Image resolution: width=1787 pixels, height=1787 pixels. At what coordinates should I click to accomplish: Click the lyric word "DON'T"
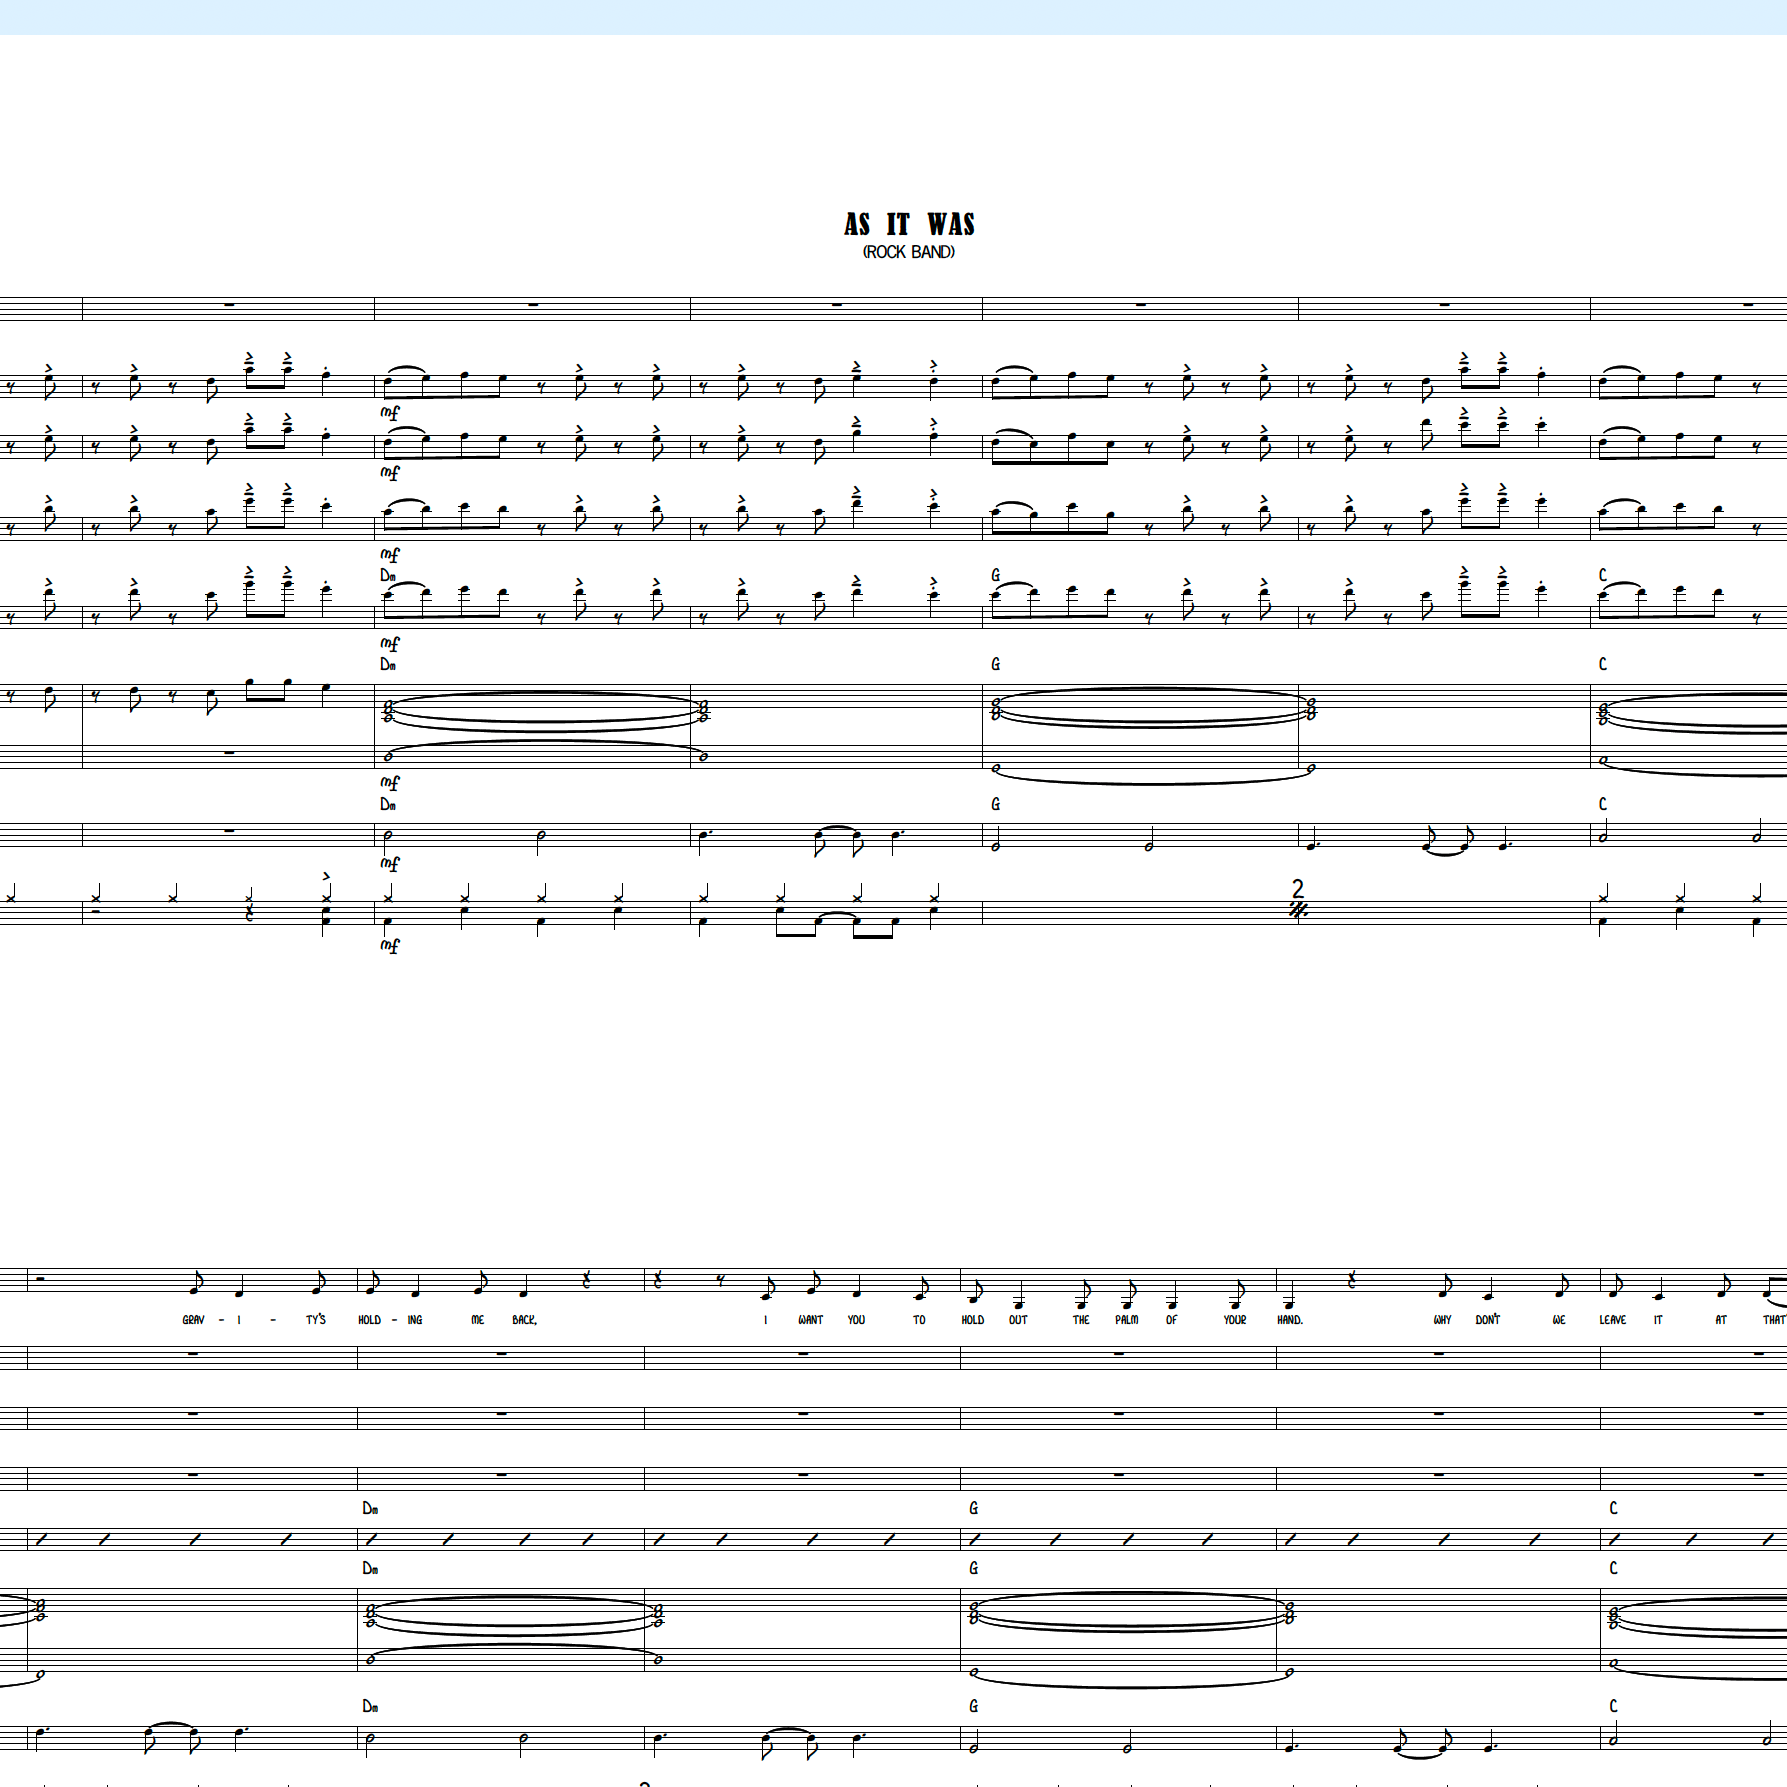pyautogui.click(x=1488, y=1320)
